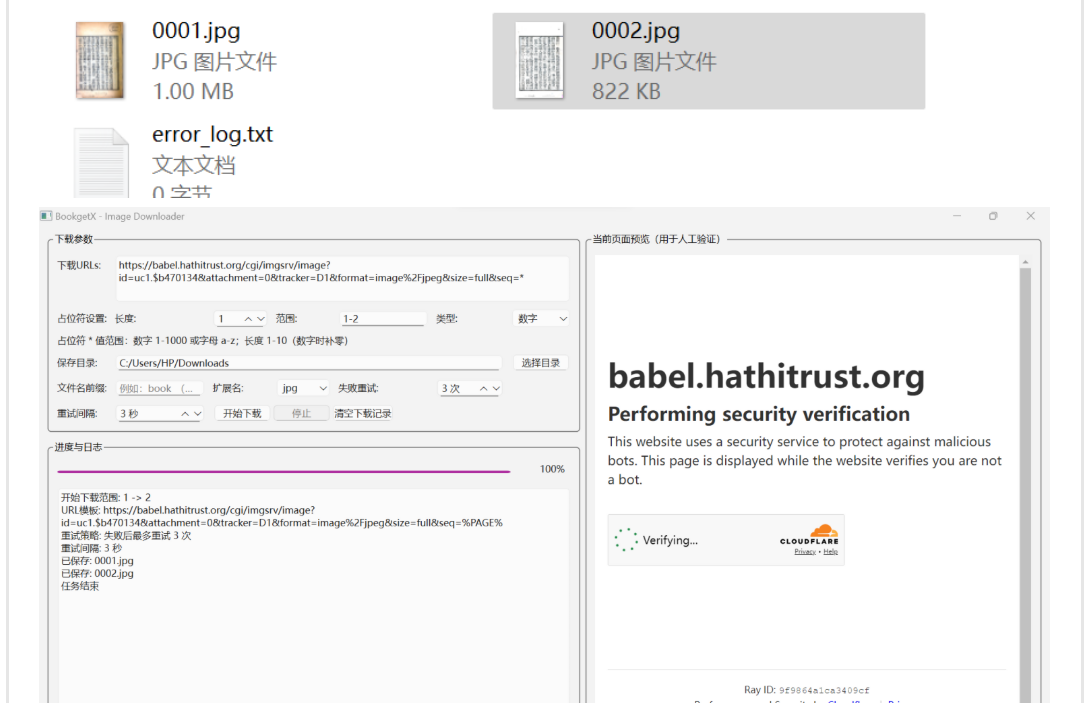Screen dimensions: 1091x703
Task: Click the 范围 range field showing 1-2
Action: click(383, 319)
